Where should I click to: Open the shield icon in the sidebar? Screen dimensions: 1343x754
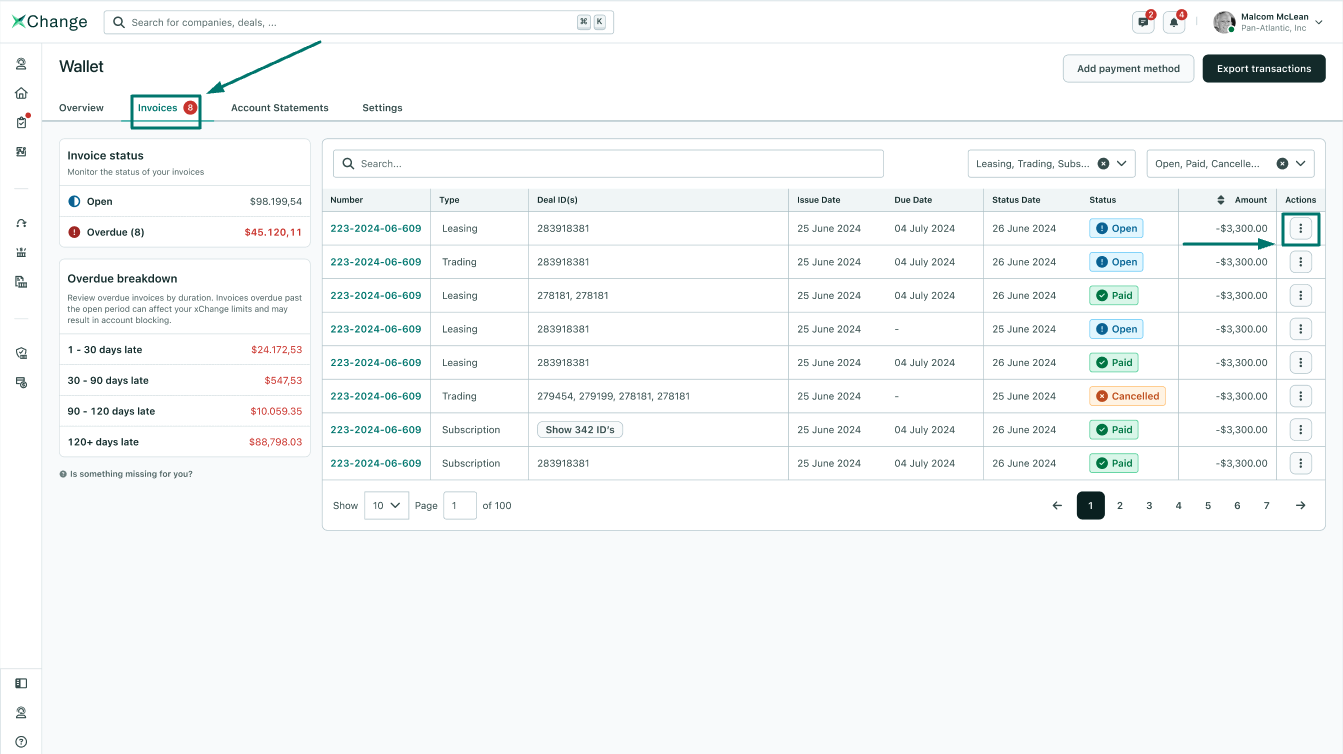pos(21,353)
